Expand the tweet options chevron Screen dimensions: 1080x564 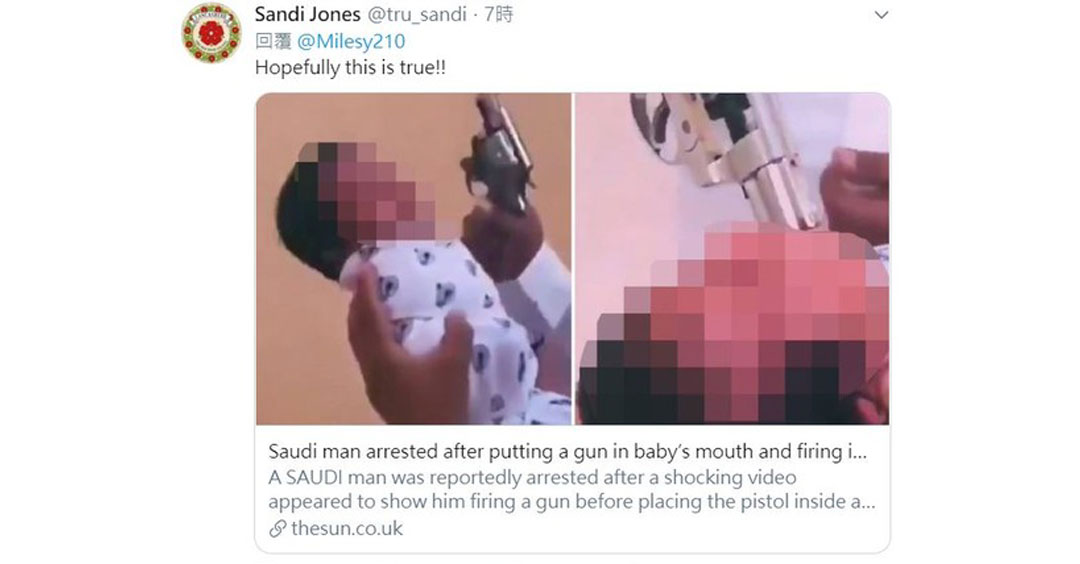(x=881, y=15)
